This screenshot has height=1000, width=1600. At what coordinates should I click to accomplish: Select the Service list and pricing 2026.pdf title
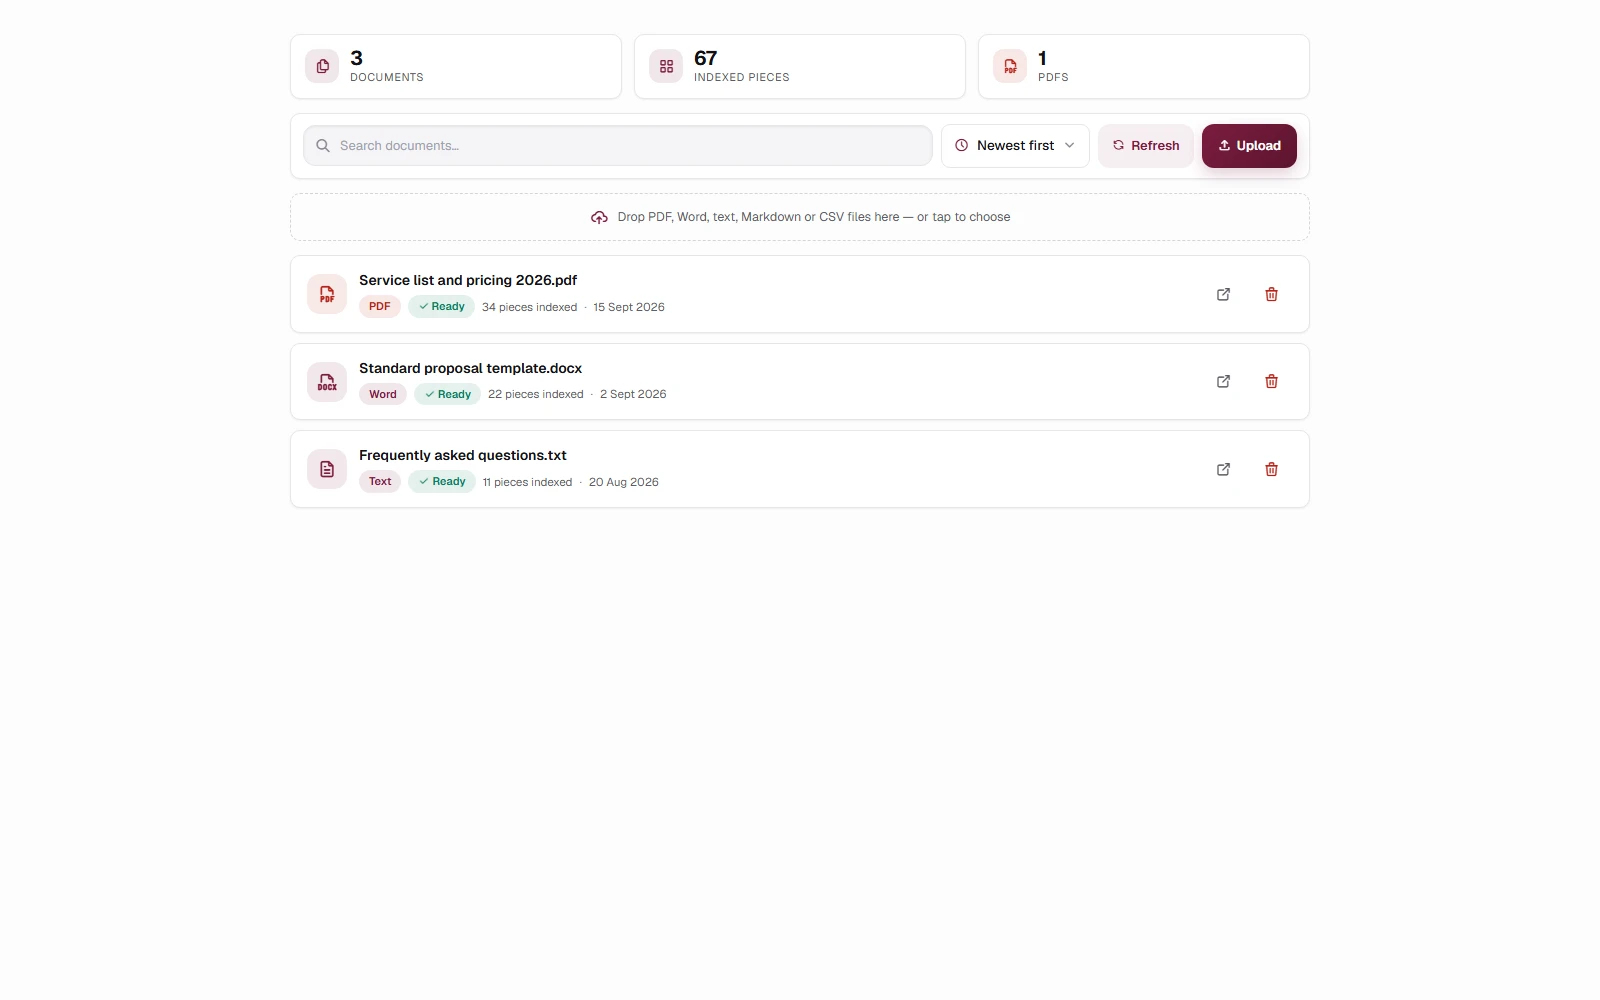point(468,280)
